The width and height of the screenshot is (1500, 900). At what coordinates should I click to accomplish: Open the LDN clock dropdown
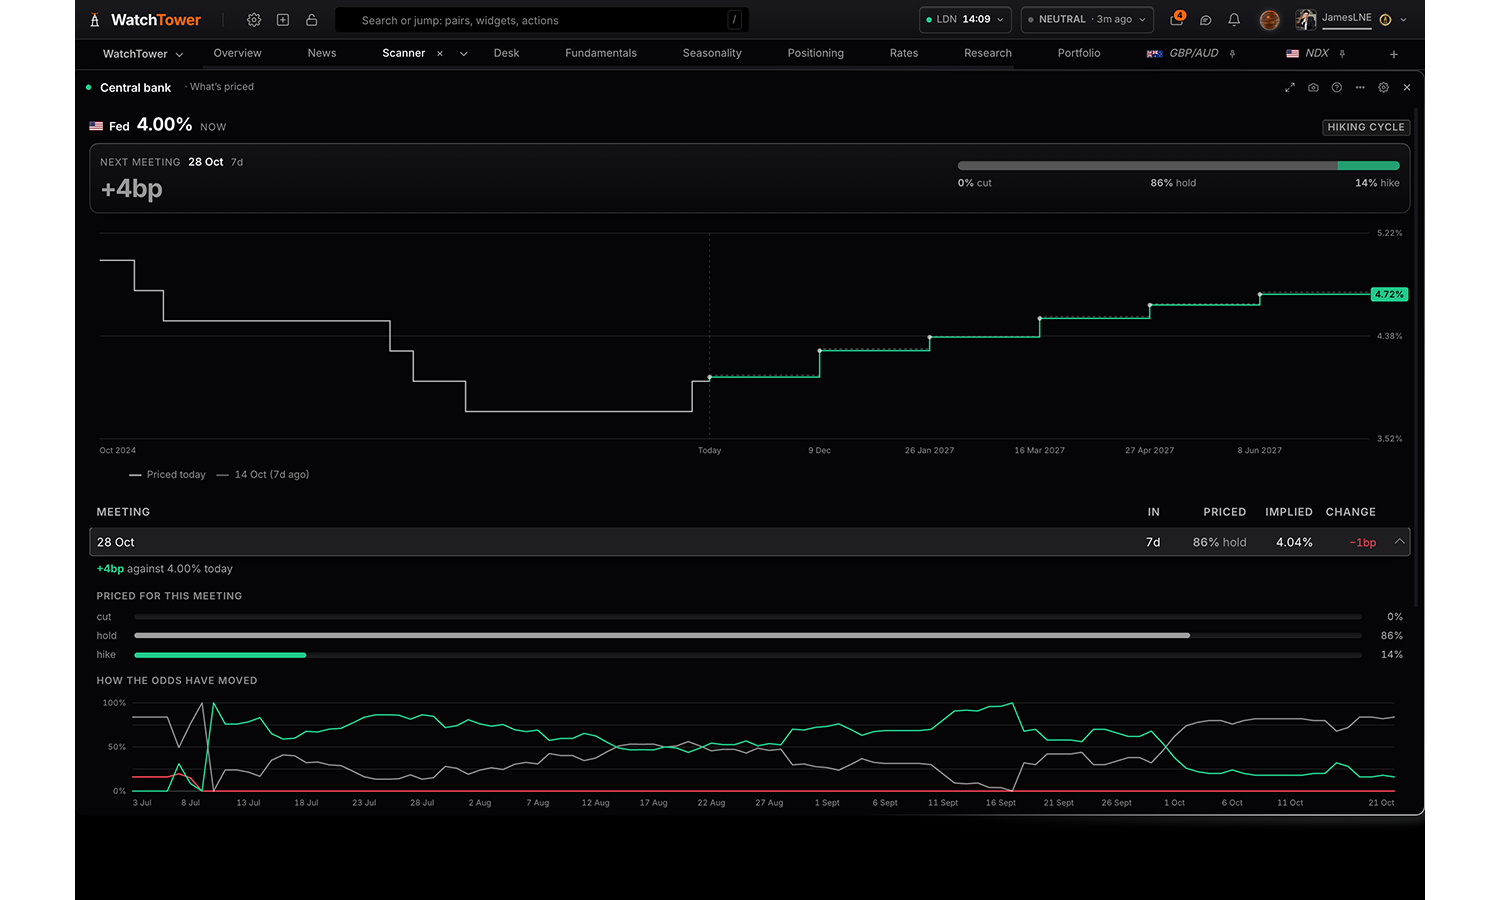[x=965, y=20]
